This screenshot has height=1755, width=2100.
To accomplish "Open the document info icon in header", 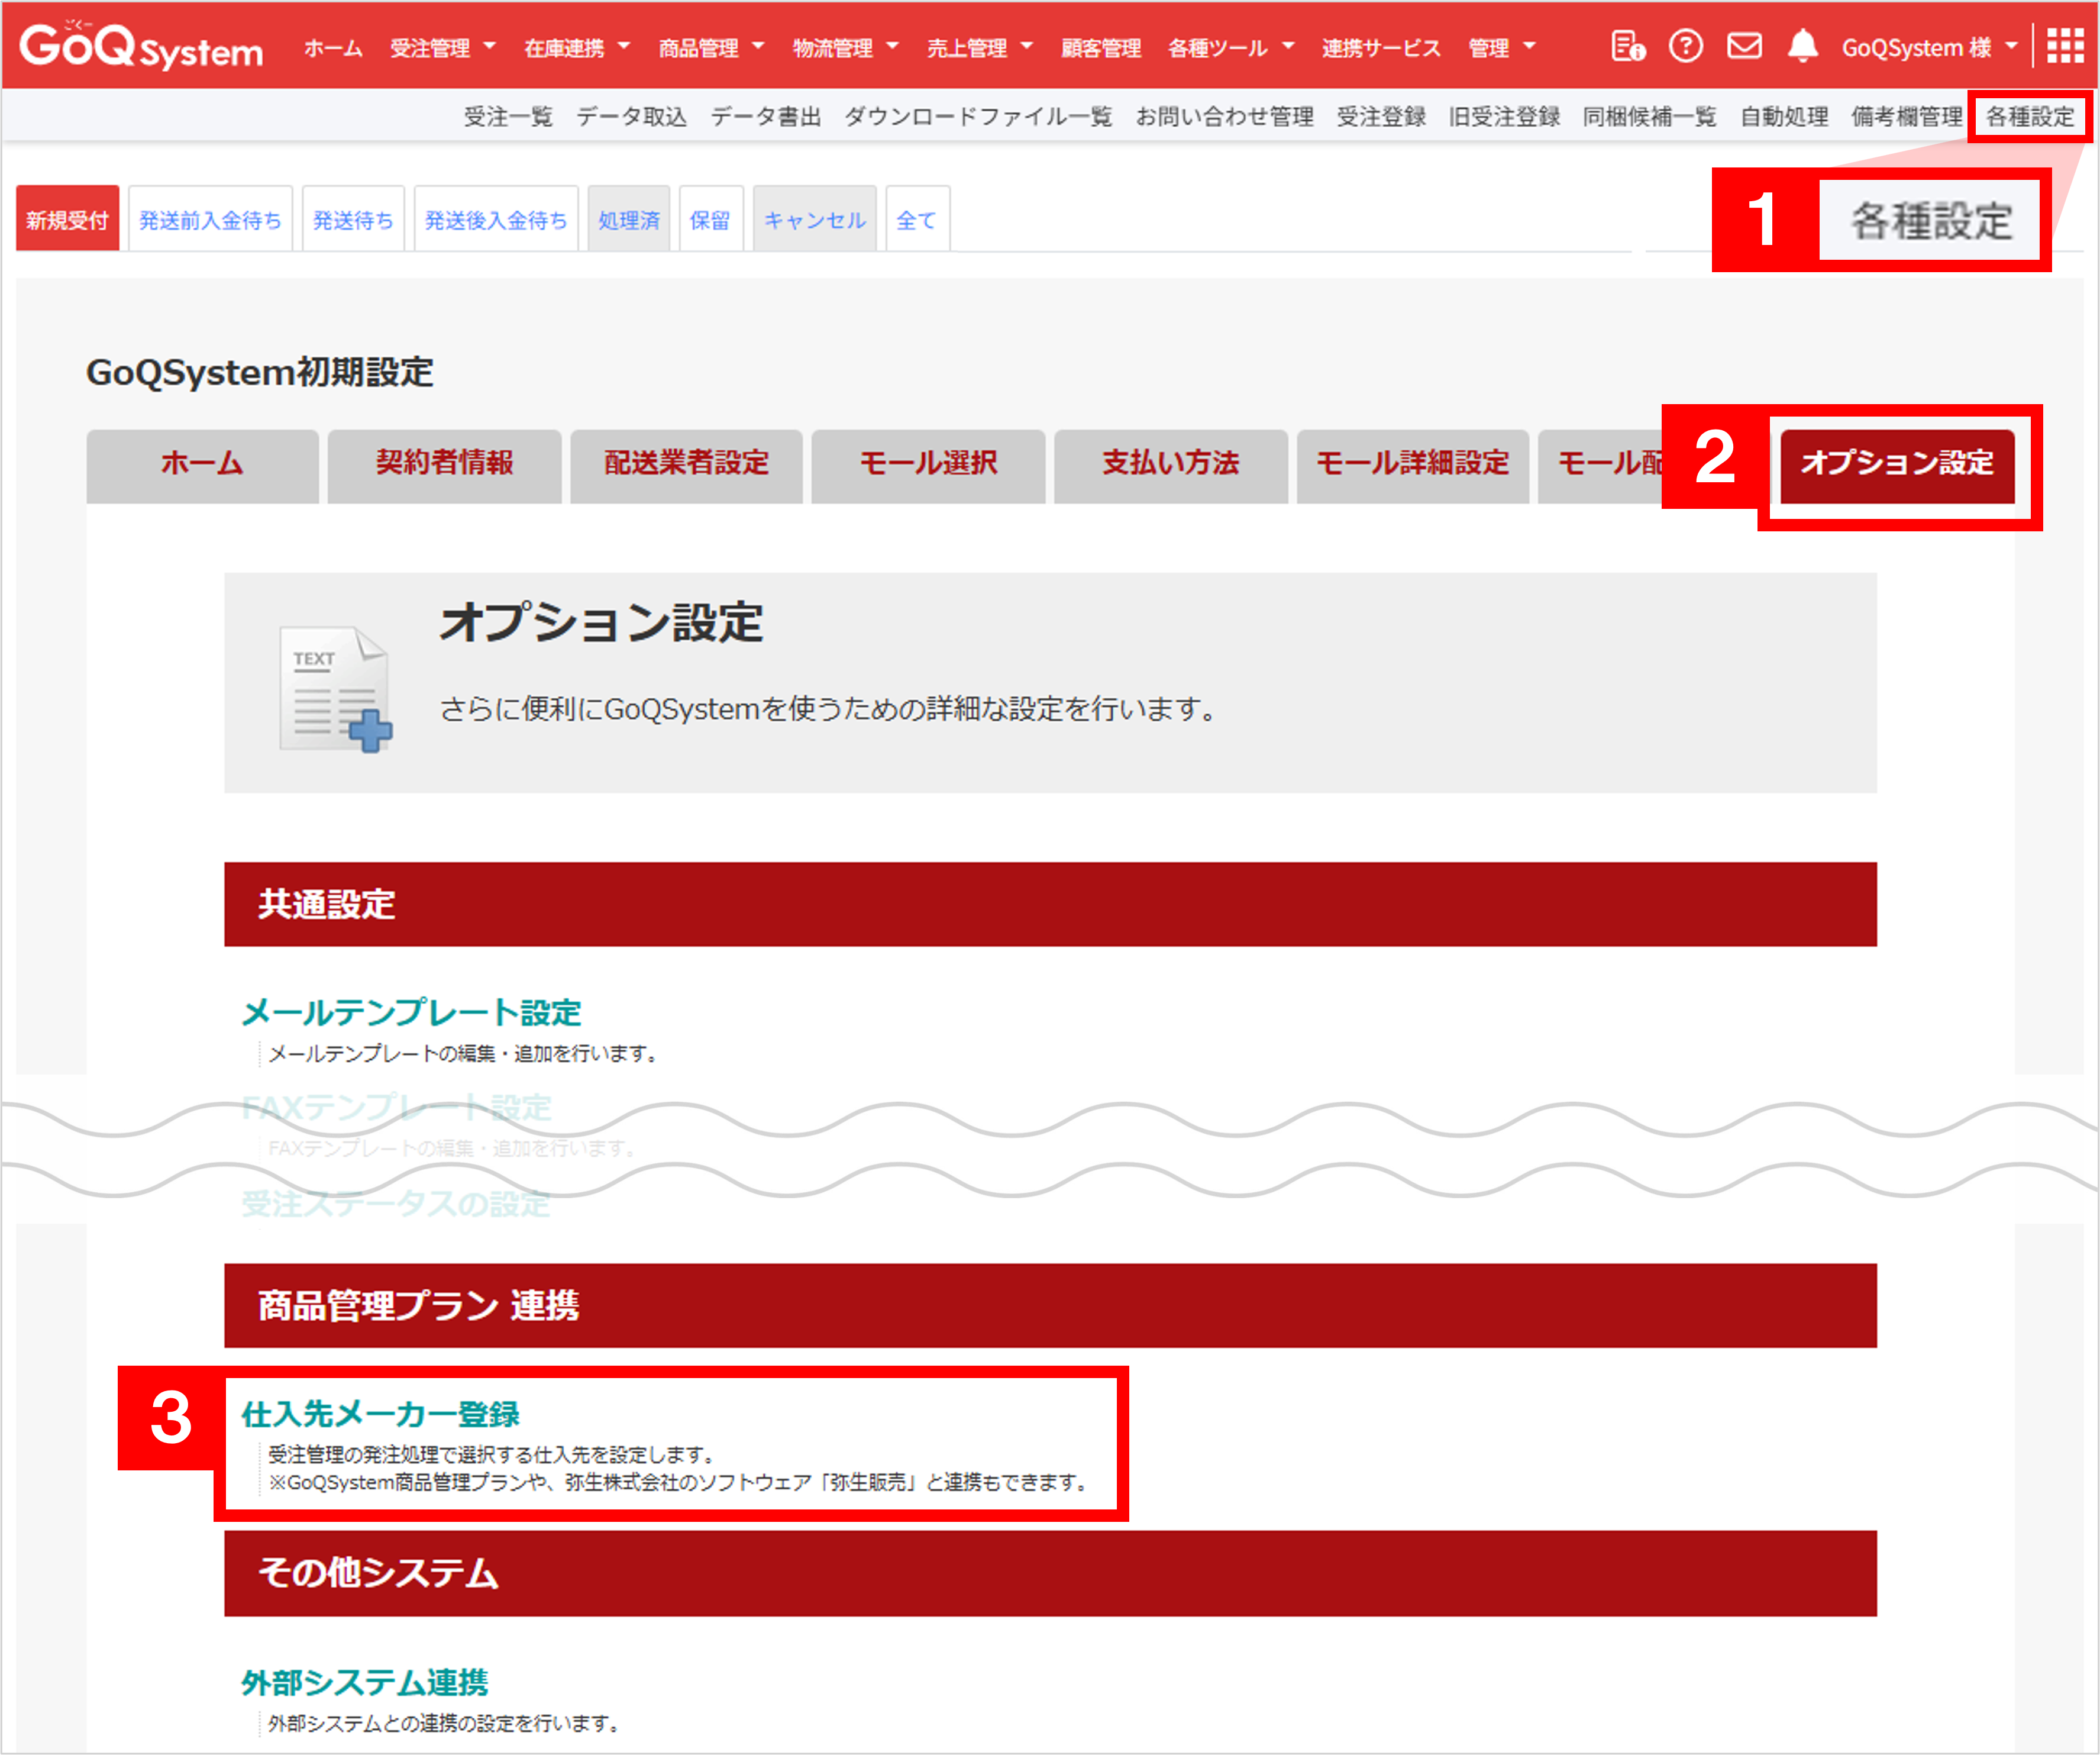I will (x=1627, y=46).
